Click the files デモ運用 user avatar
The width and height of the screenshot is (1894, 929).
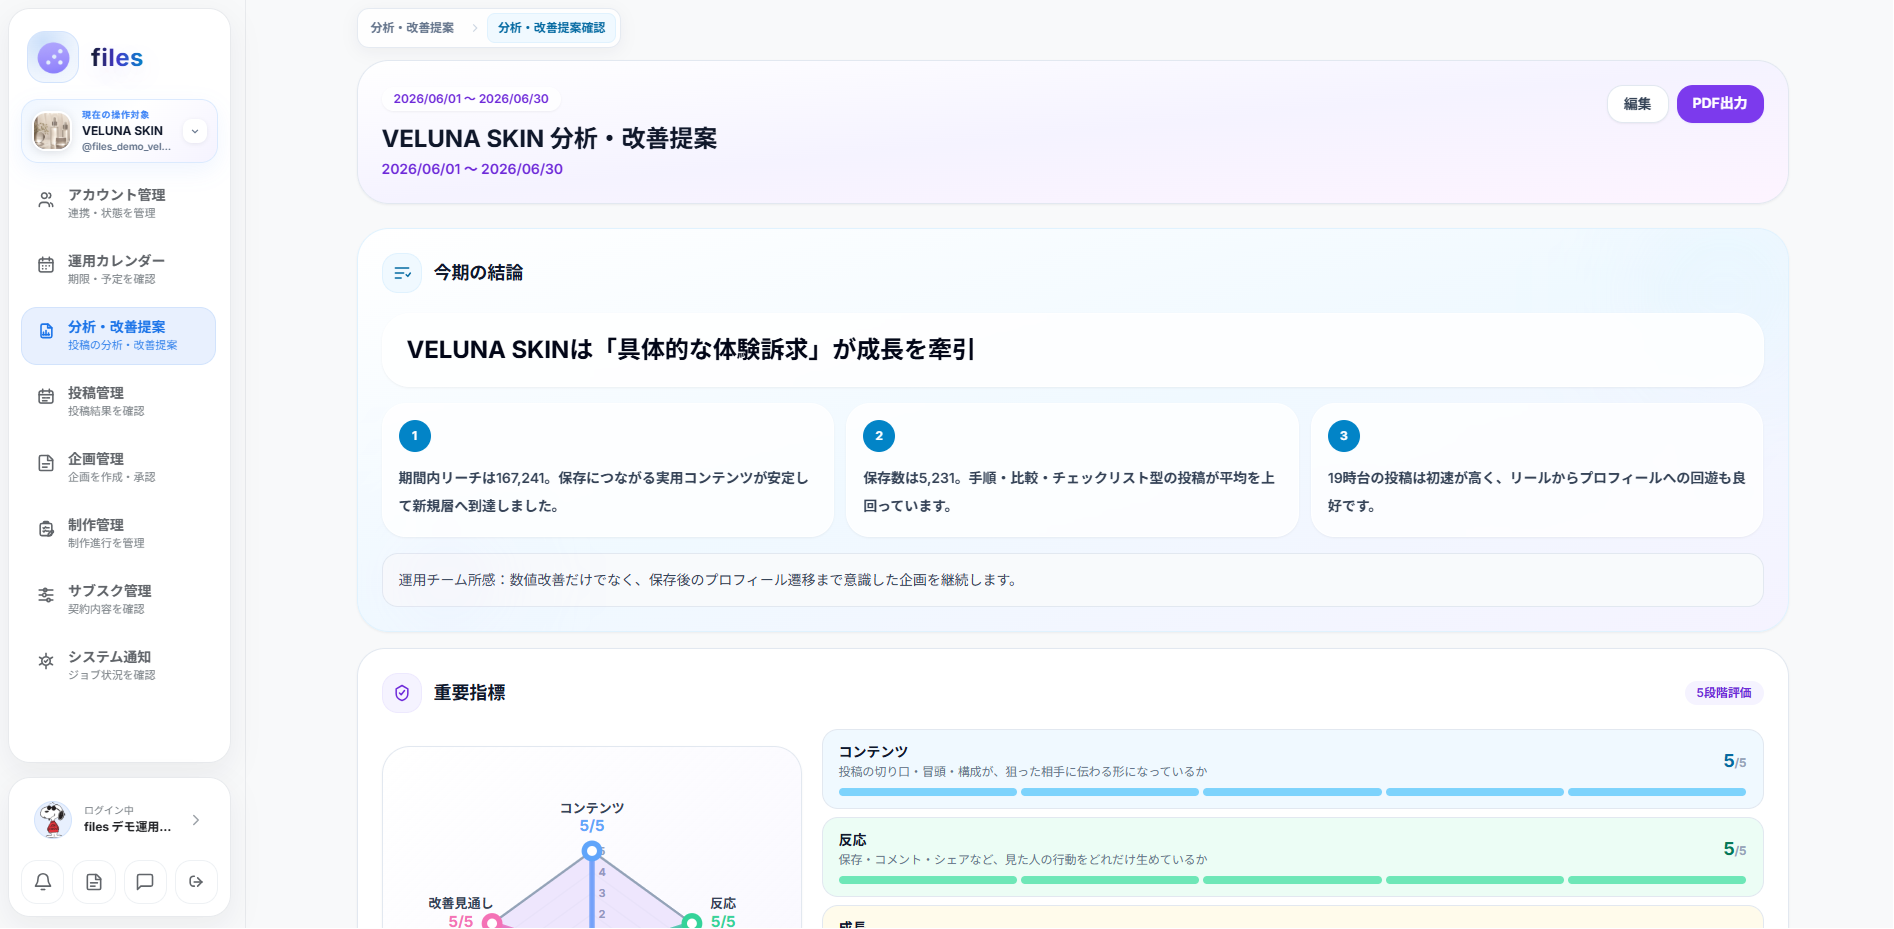53,820
